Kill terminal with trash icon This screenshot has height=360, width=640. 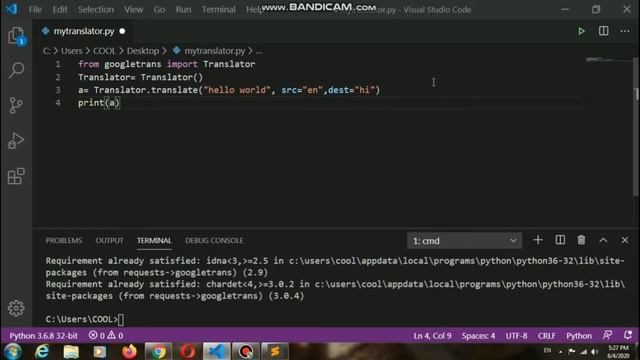581,240
